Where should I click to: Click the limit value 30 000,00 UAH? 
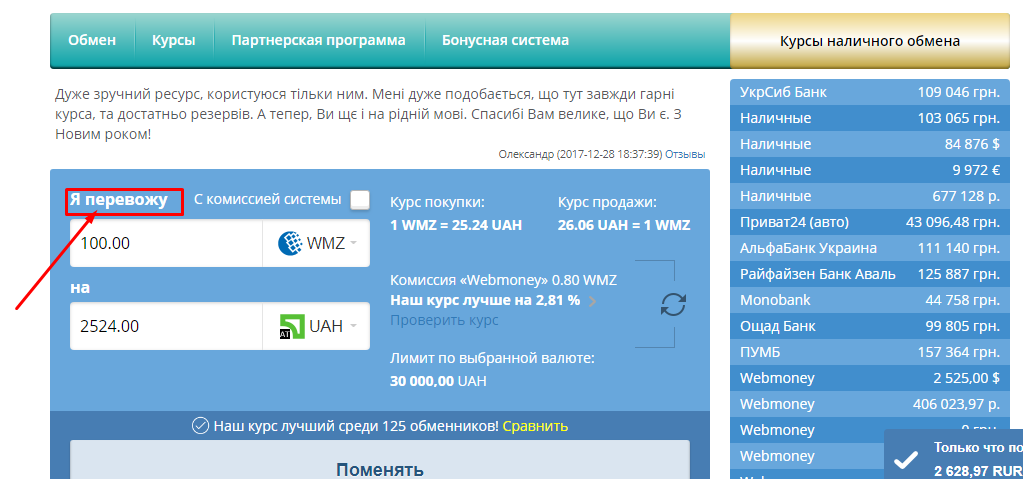438,381
